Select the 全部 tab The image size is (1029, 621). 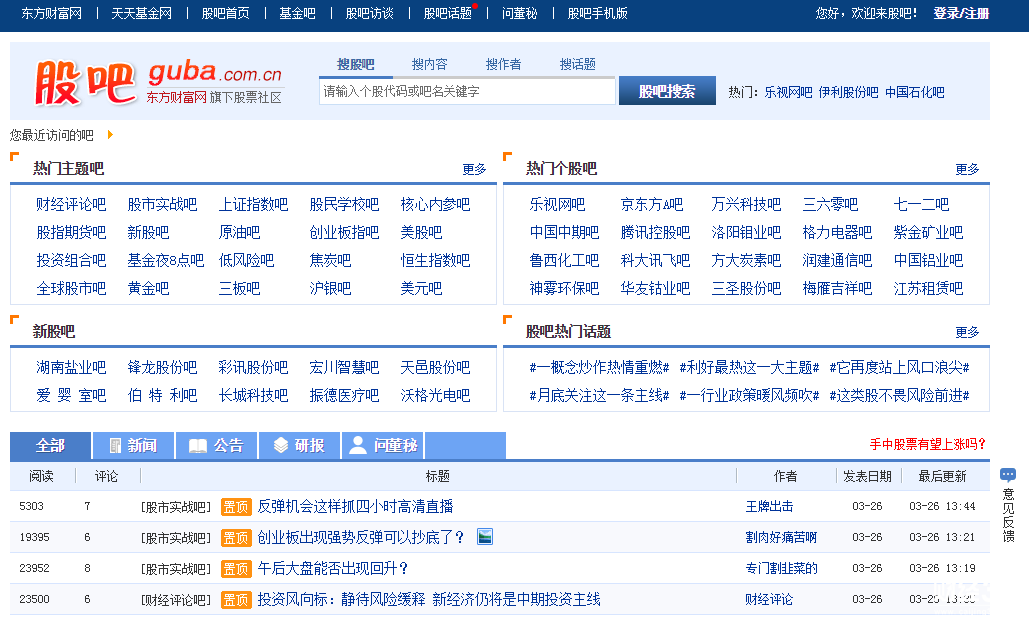click(x=50, y=446)
